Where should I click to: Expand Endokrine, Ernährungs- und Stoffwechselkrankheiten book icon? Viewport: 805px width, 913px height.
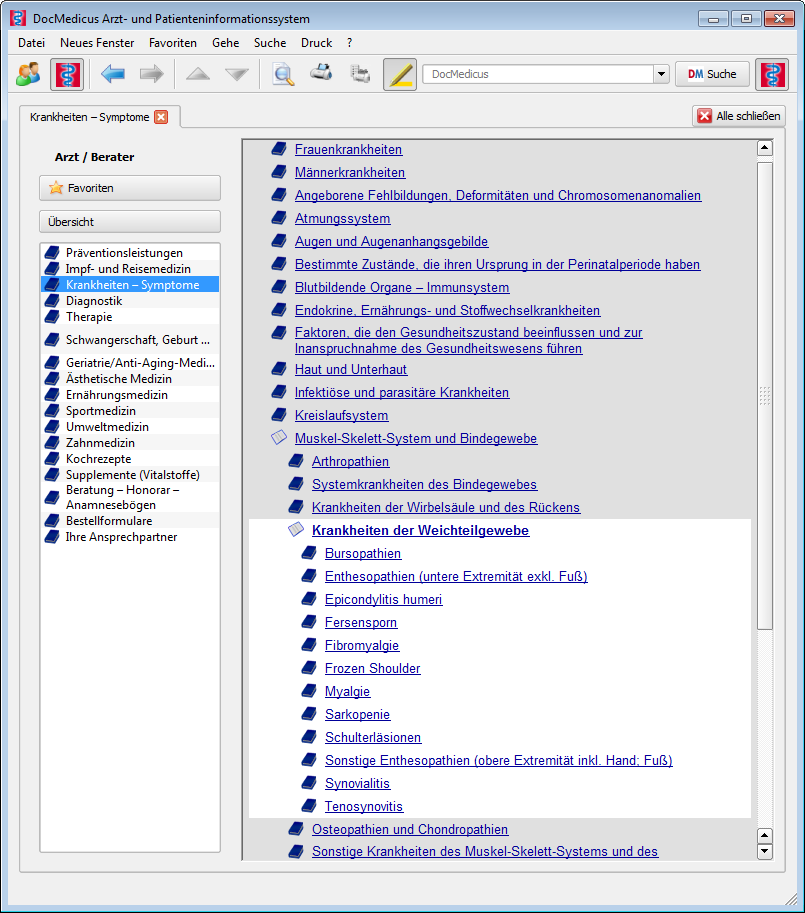coord(279,310)
